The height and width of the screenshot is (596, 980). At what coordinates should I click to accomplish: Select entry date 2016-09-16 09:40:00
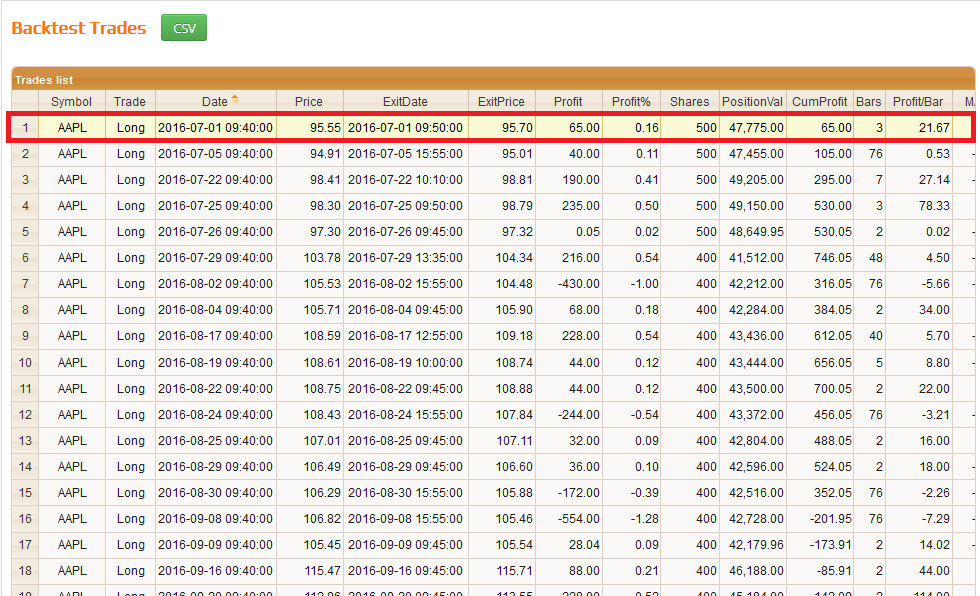point(215,571)
